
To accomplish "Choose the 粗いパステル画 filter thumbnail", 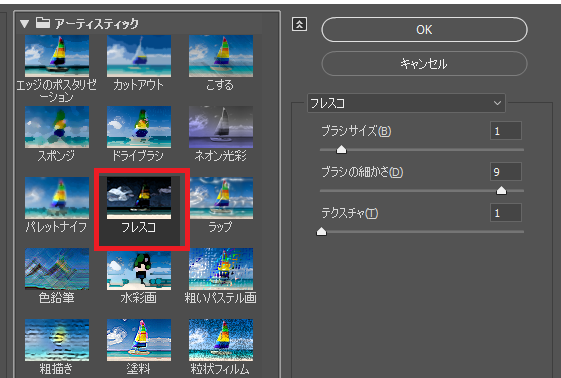I will coord(221,269).
